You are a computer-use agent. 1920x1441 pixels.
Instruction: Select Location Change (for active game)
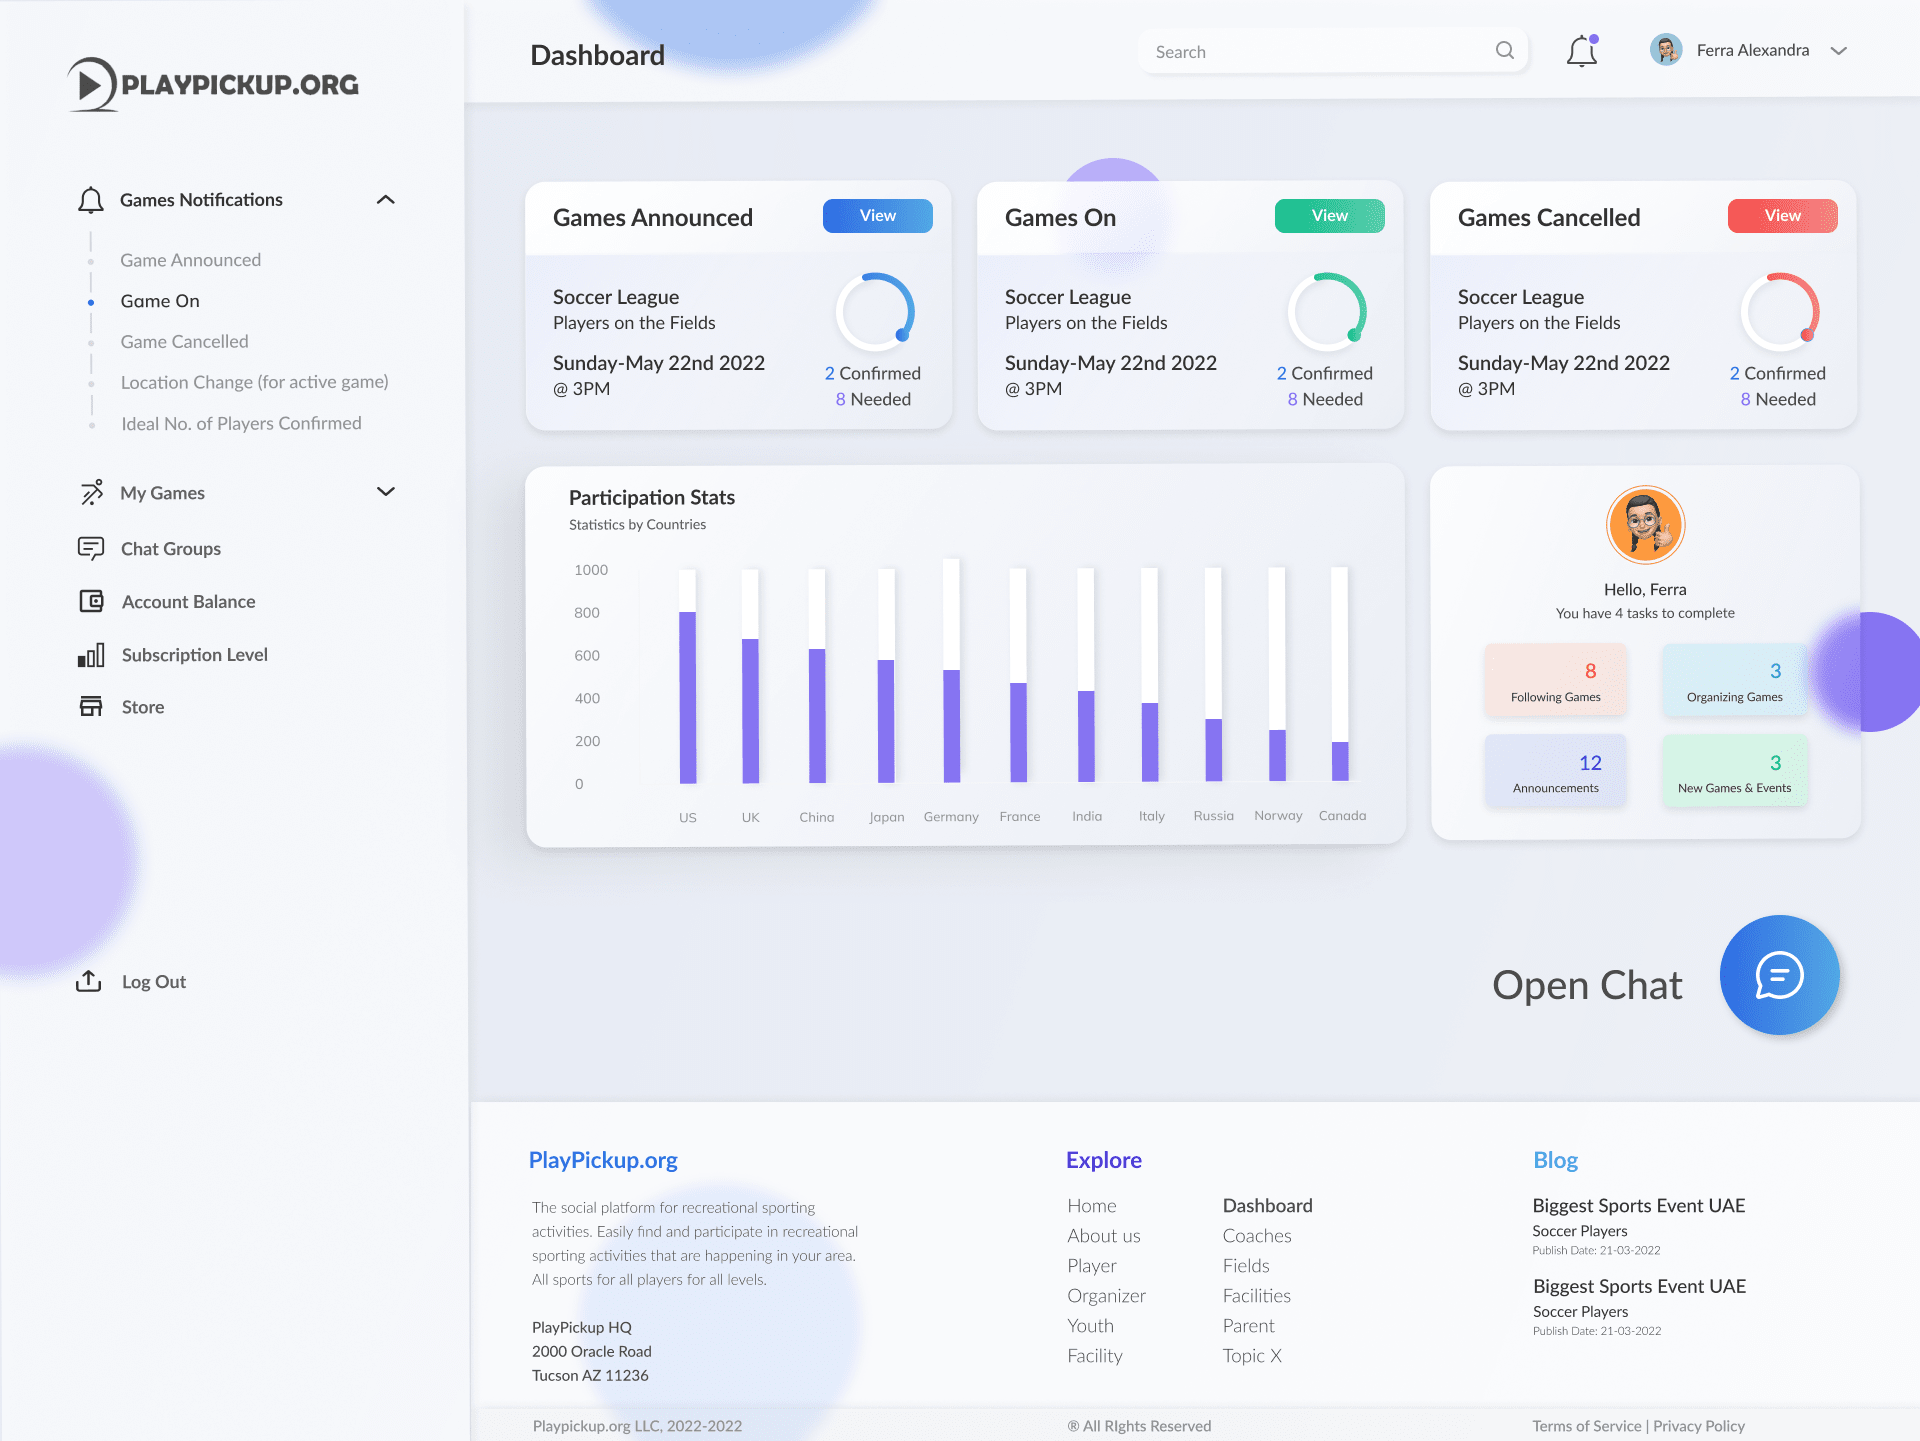pos(255,382)
